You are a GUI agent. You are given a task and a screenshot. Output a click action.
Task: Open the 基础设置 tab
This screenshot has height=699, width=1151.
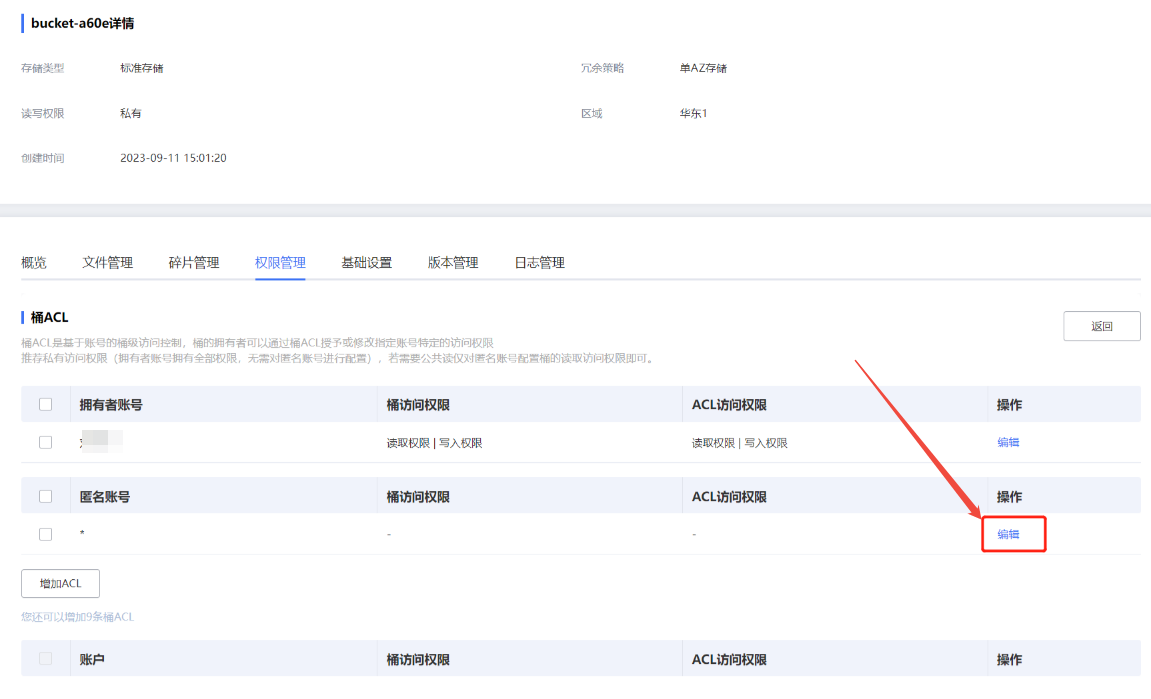pyautogui.click(x=367, y=263)
